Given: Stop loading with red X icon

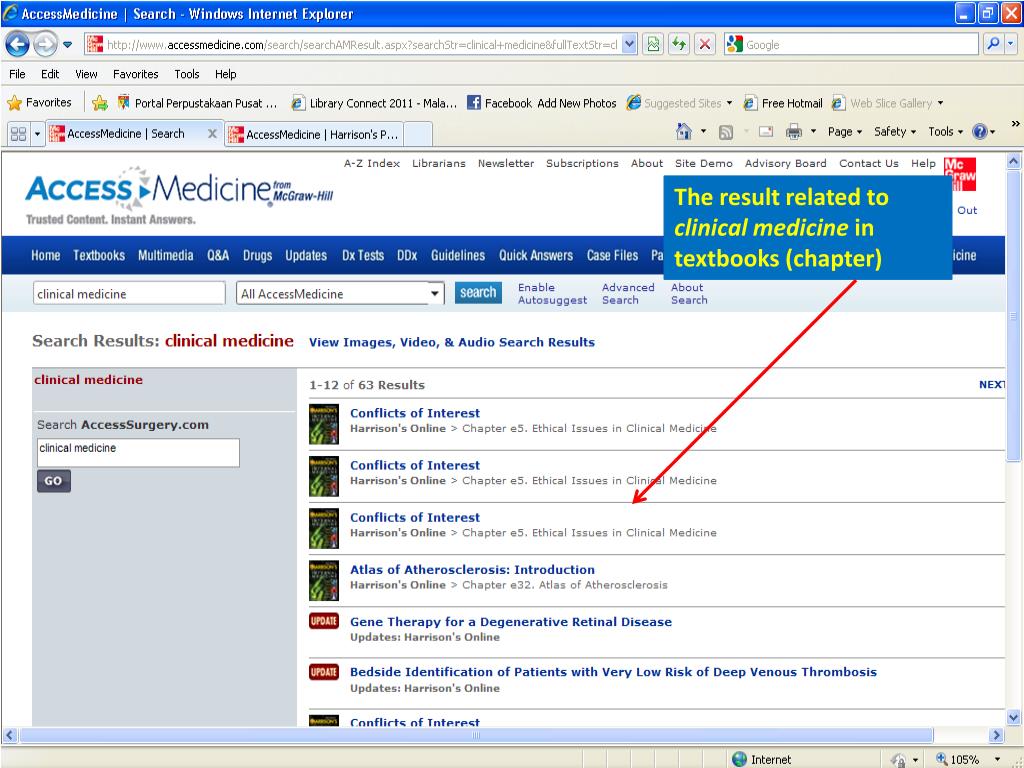Looking at the screenshot, I should pyautogui.click(x=705, y=44).
